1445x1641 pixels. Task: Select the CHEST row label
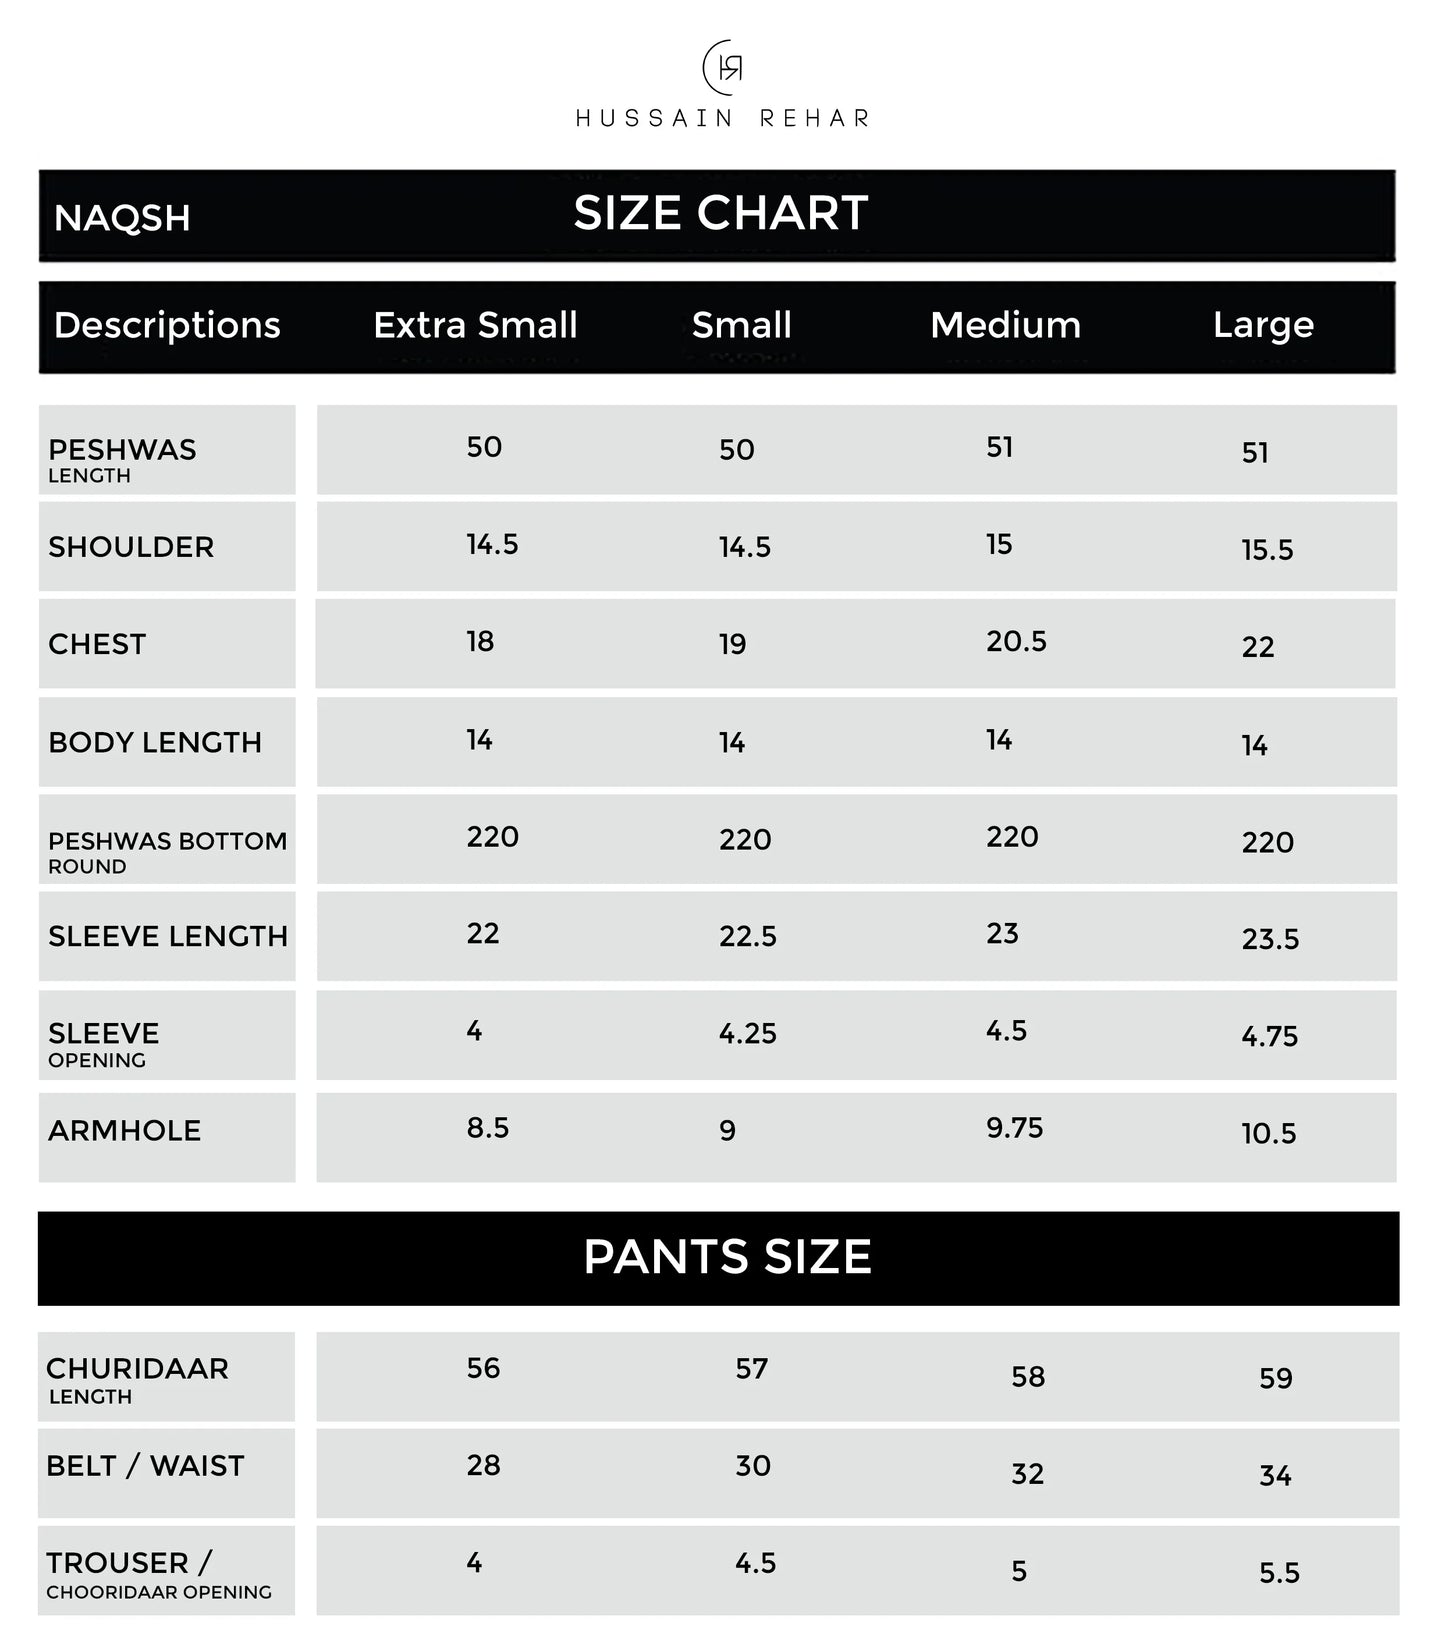(x=97, y=644)
